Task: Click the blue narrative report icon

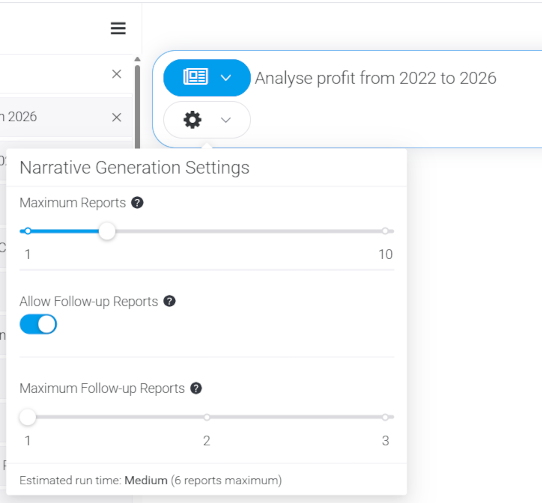Action: pyautogui.click(x=195, y=77)
